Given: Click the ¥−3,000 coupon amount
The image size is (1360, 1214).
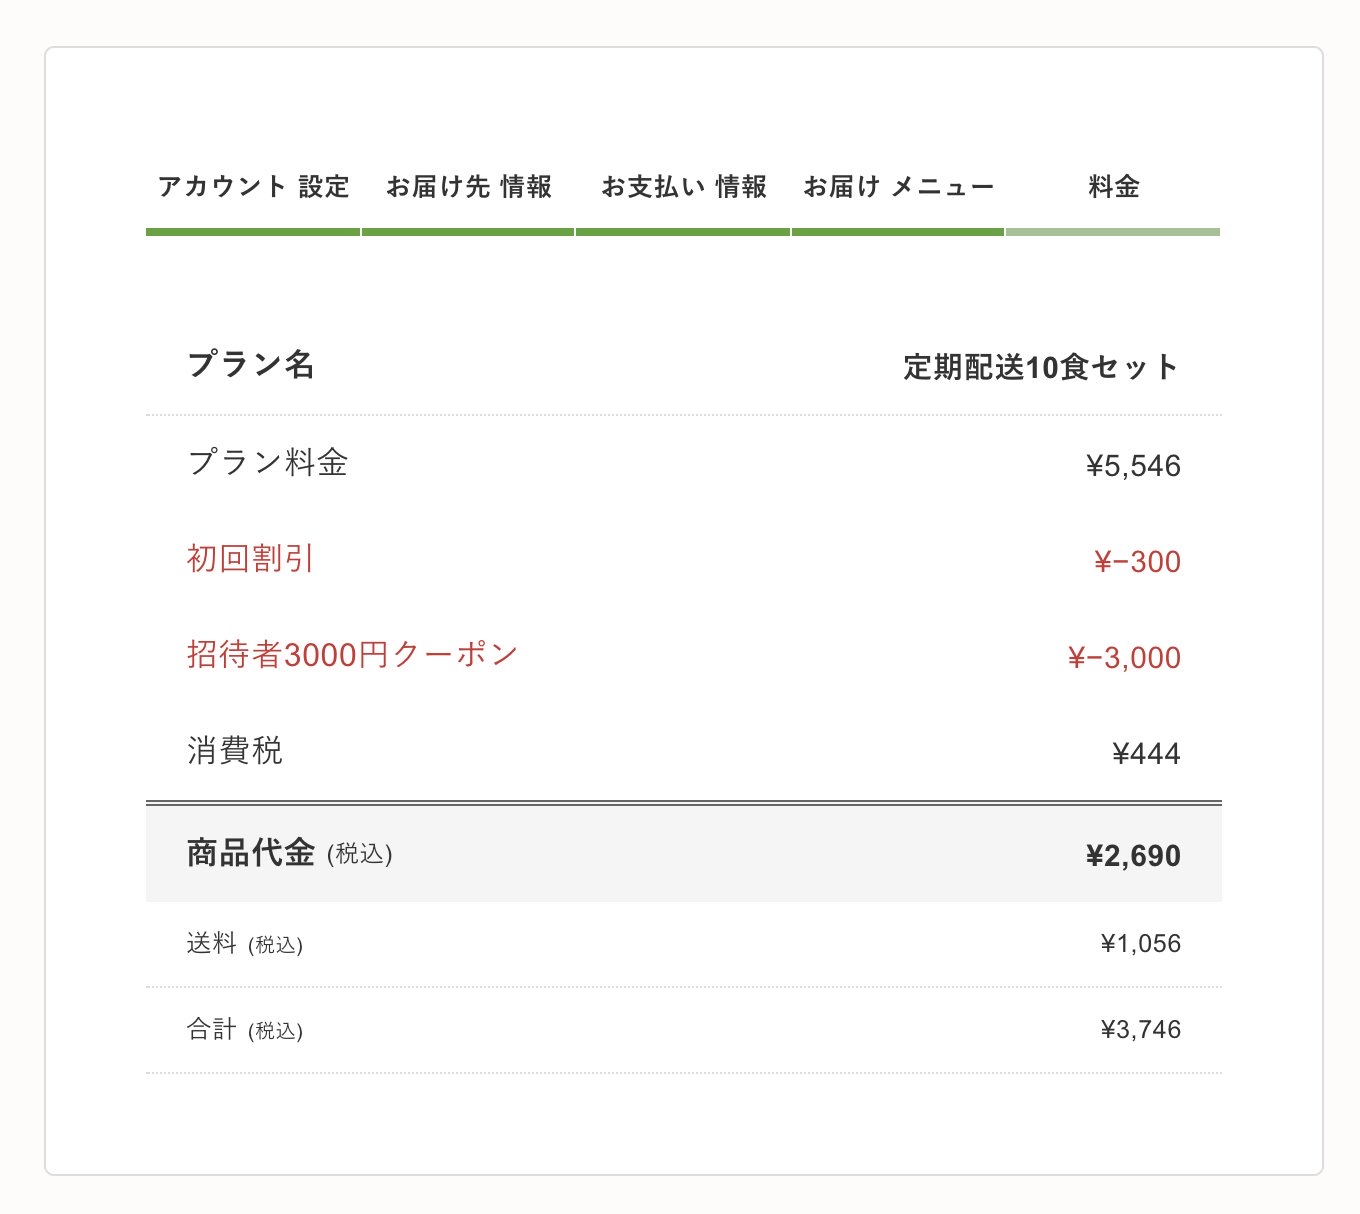Looking at the screenshot, I should point(1124,658).
